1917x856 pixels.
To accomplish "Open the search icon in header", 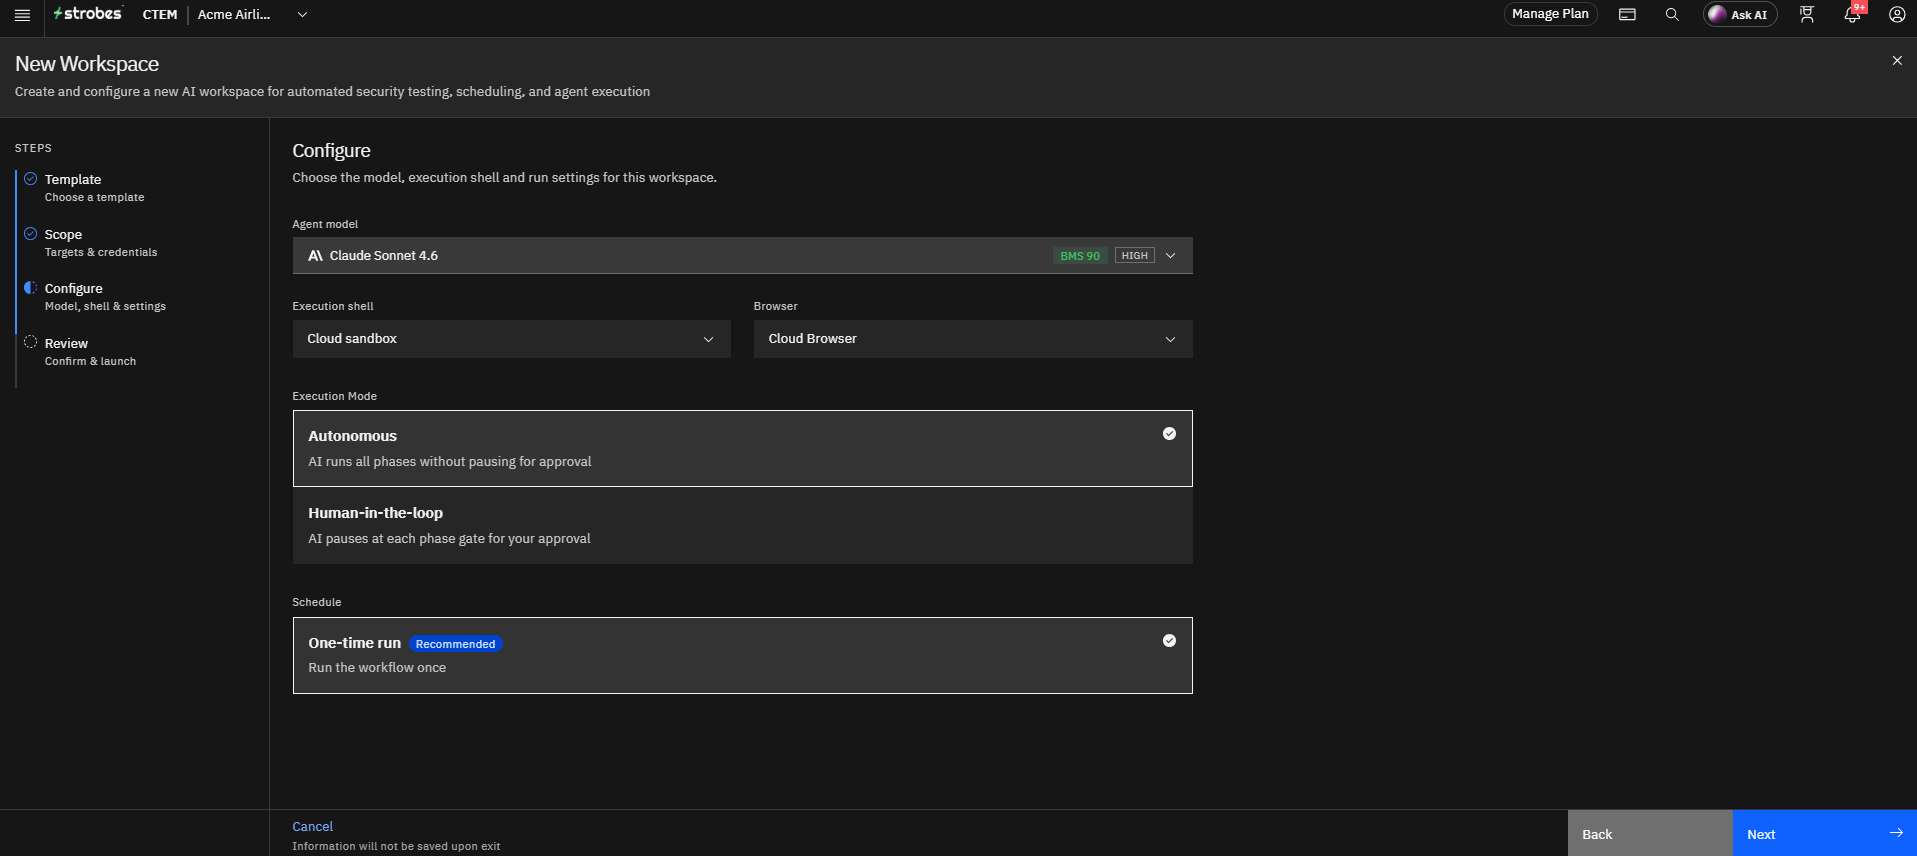I will (1672, 15).
